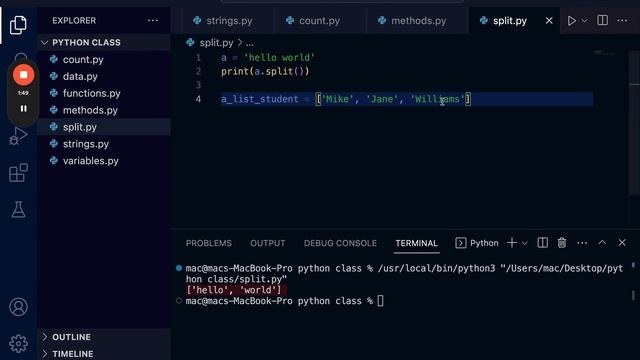The image size is (640, 360).
Task: Maximize the panel with chevron up
Action: 602,243
